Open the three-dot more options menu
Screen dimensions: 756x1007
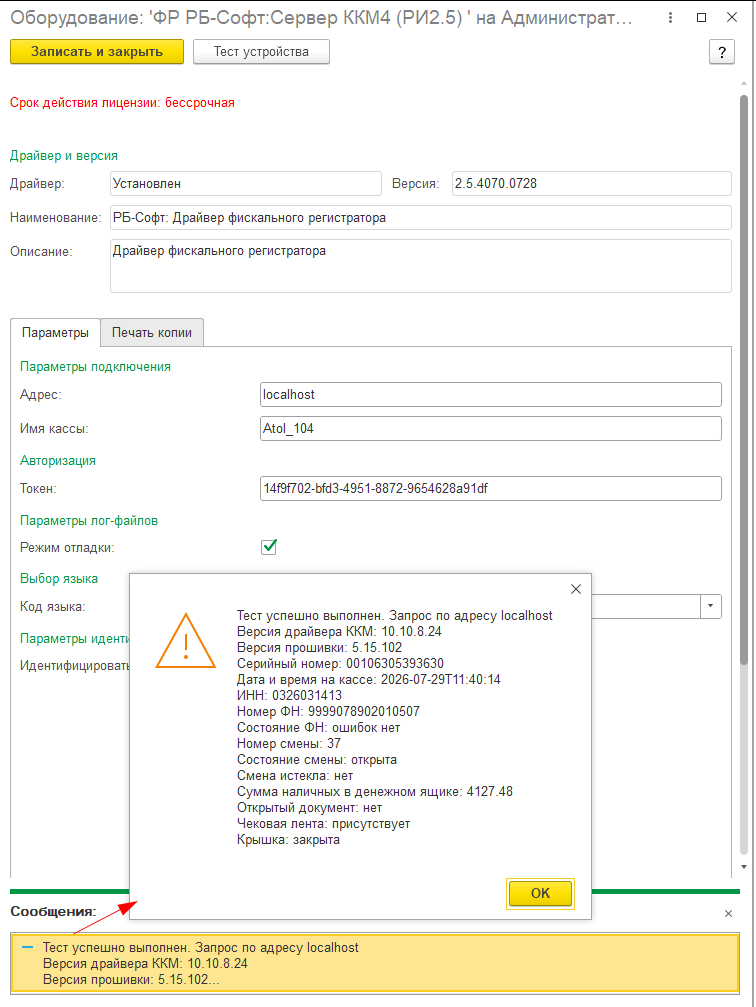670,18
